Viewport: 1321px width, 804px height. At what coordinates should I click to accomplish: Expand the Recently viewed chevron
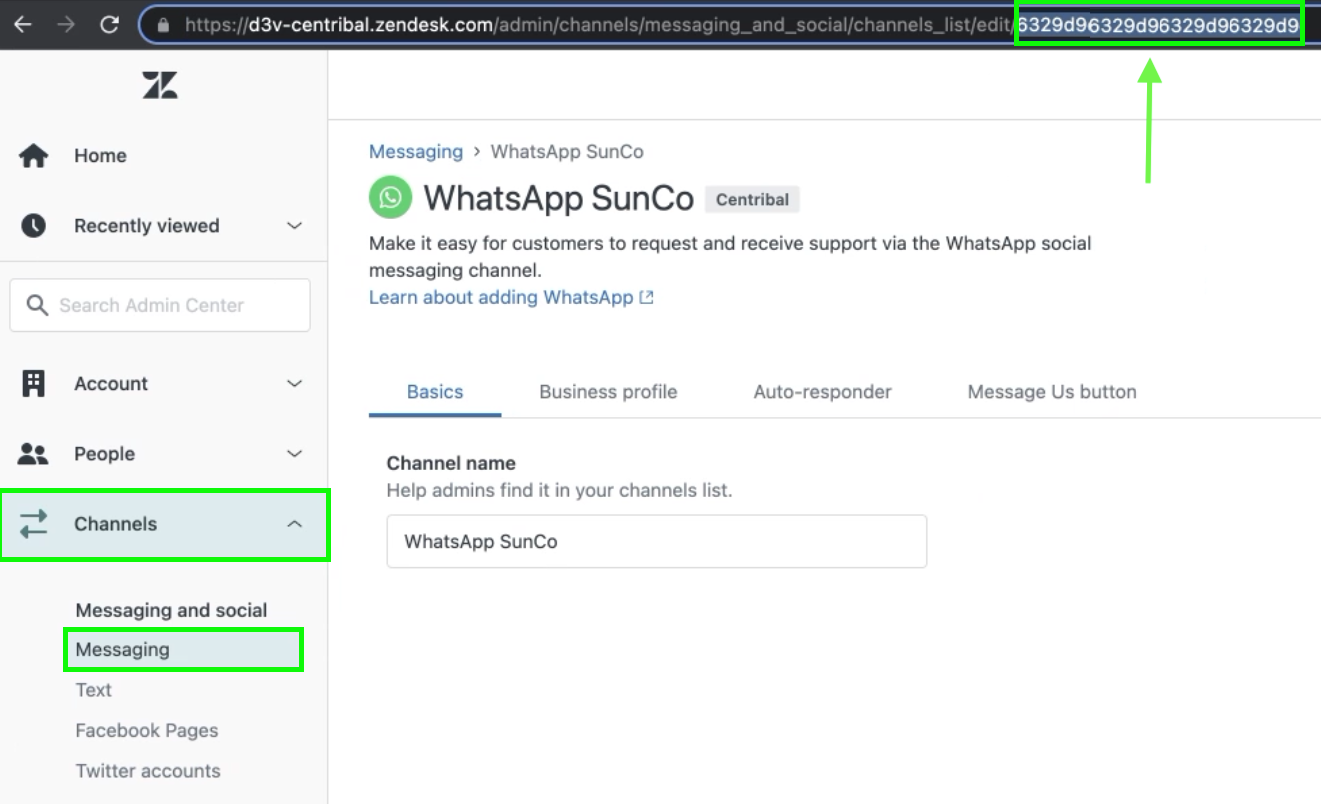click(x=294, y=226)
